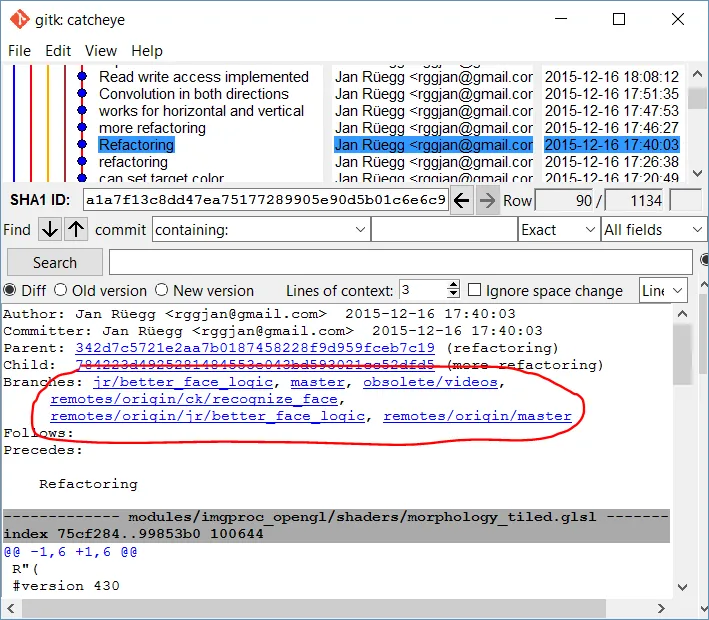Image resolution: width=709 pixels, height=620 pixels.
Task: Click the diff pane horizontal scrollbar thumb
Action: [314, 609]
